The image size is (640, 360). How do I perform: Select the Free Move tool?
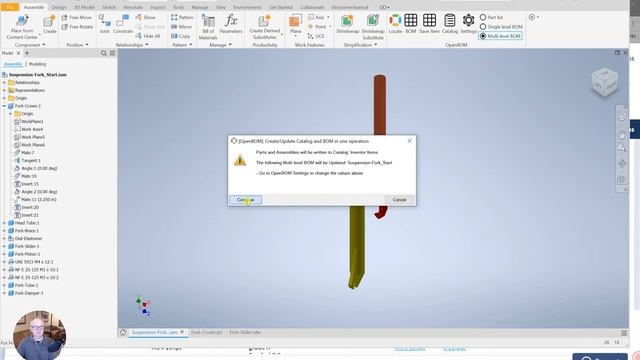(x=77, y=17)
